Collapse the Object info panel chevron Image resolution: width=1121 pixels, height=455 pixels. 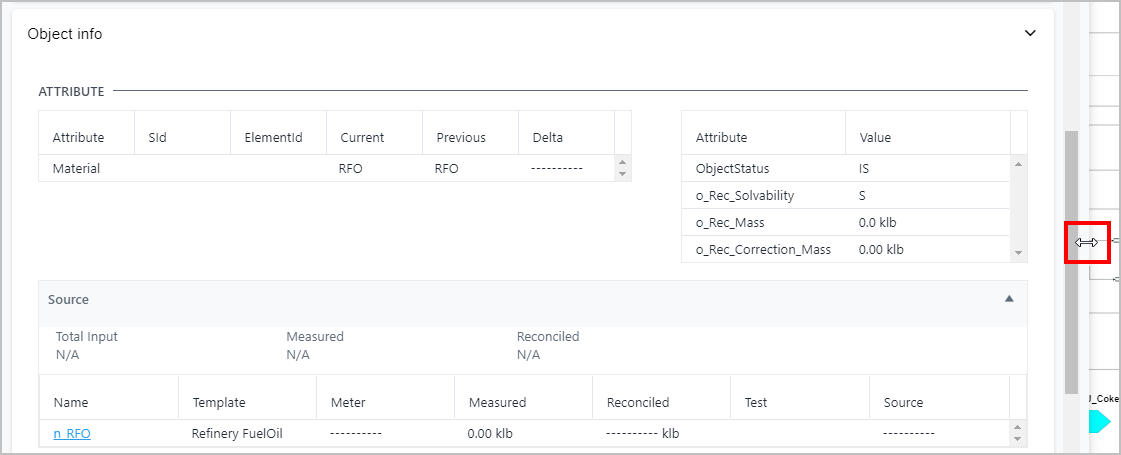[x=1030, y=33]
